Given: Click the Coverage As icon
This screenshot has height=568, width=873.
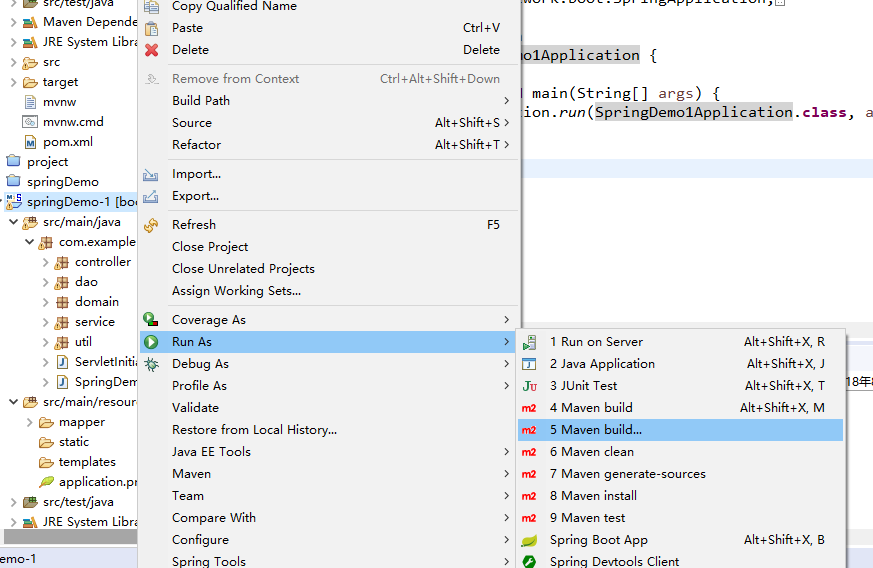Looking at the screenshot, I should click(151, 320).
